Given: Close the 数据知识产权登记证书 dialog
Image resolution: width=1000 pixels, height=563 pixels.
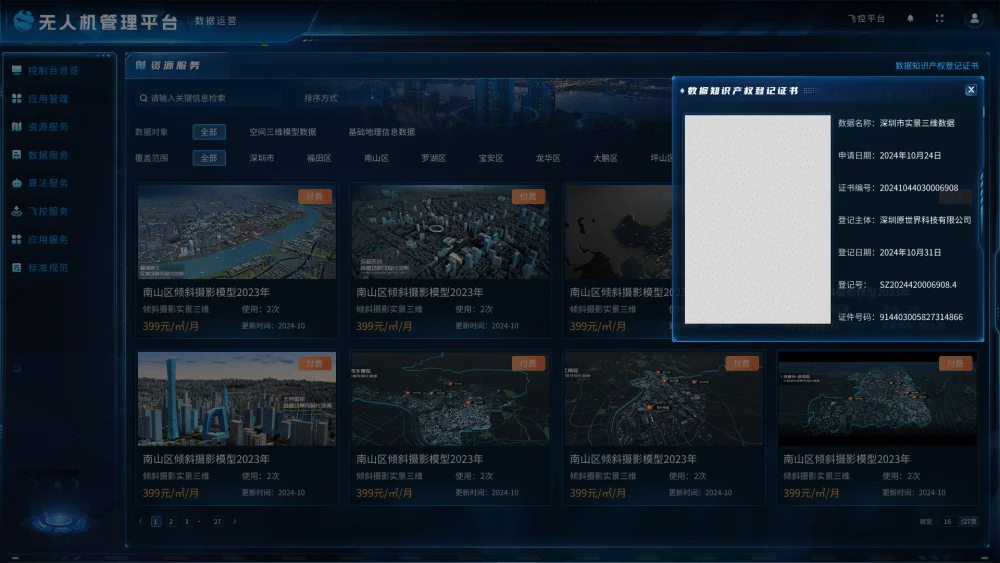Looking at the screenshot, I should 970,90.
